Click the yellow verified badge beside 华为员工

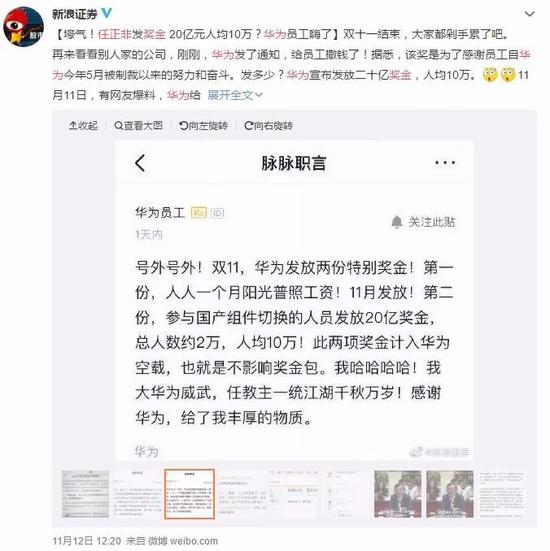pos(199,213)
